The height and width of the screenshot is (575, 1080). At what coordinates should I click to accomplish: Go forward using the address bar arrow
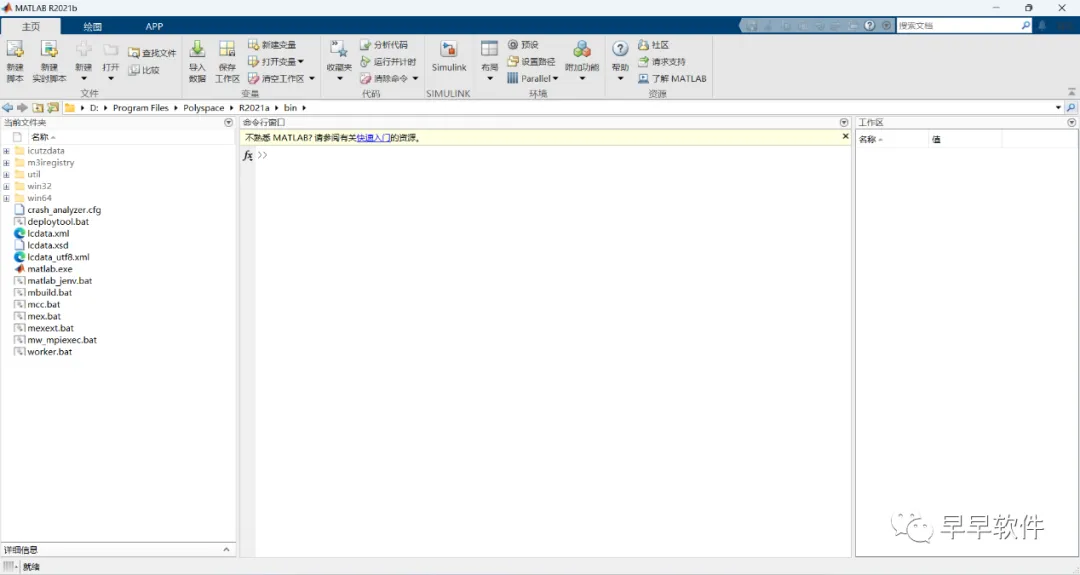pos(23,107)
